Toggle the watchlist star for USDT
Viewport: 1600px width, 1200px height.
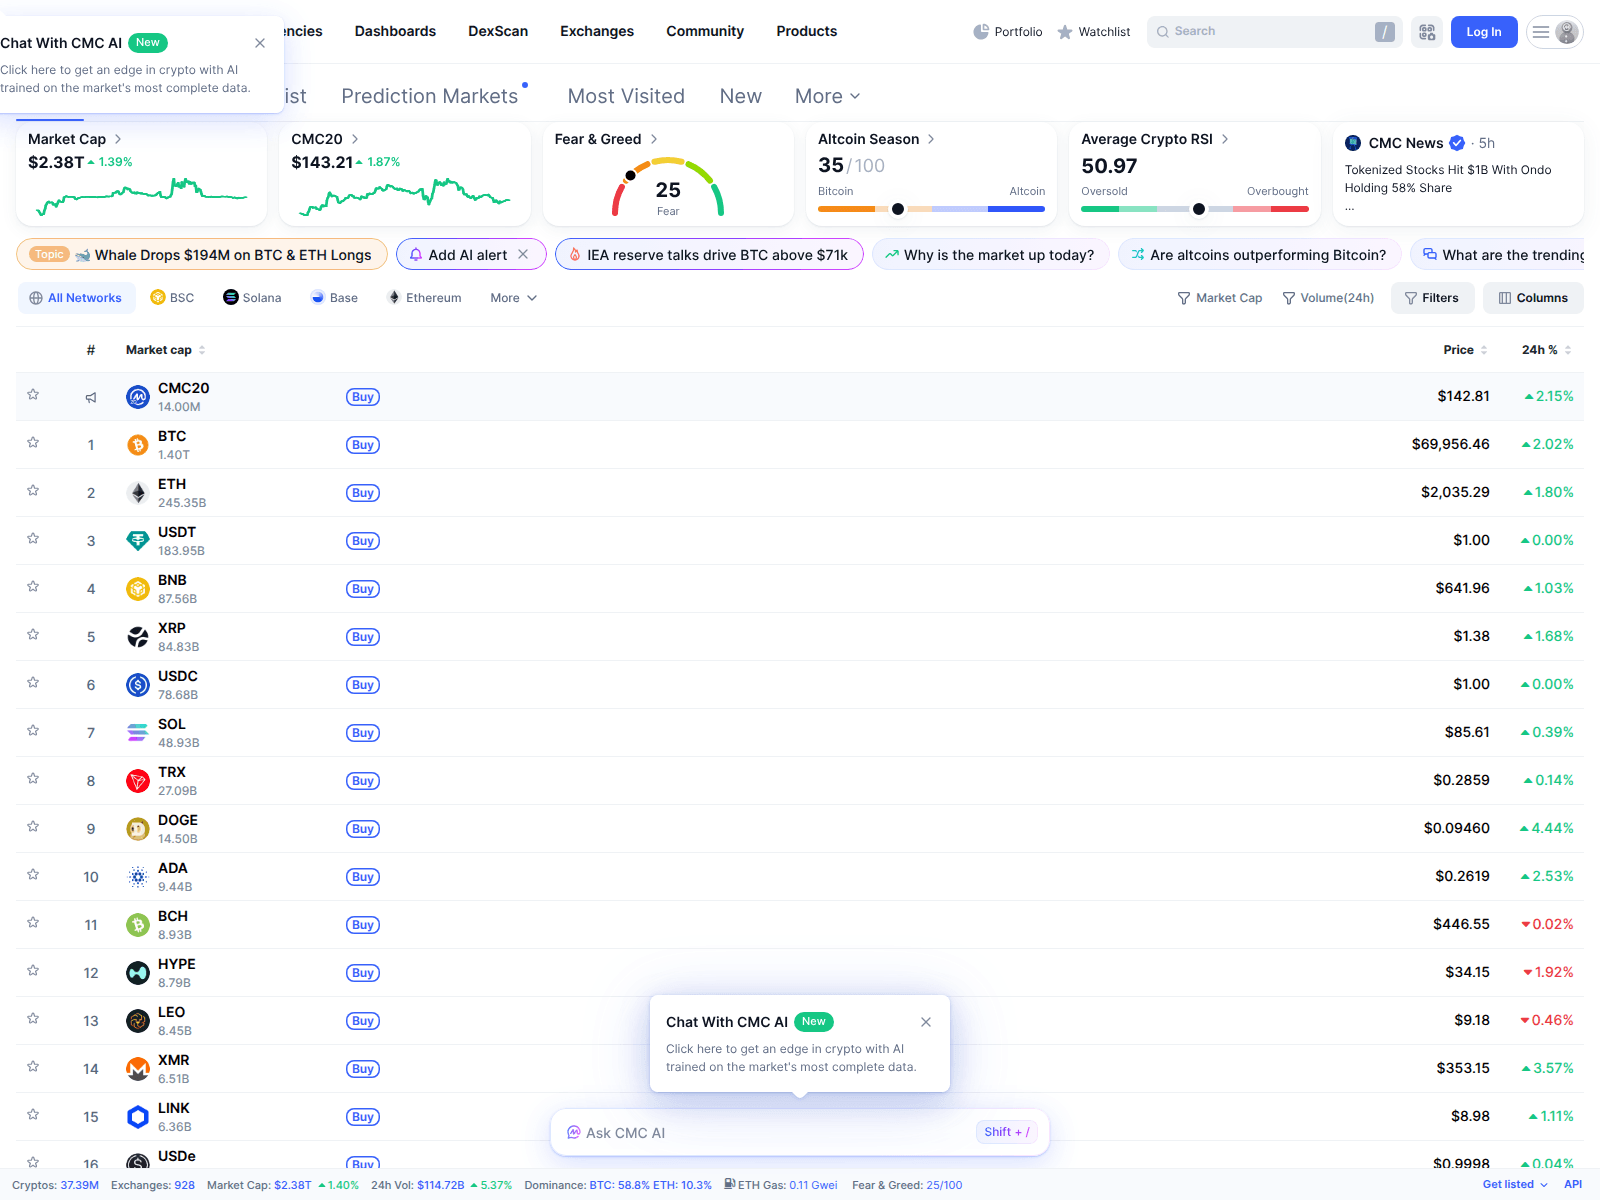[33, 539]
